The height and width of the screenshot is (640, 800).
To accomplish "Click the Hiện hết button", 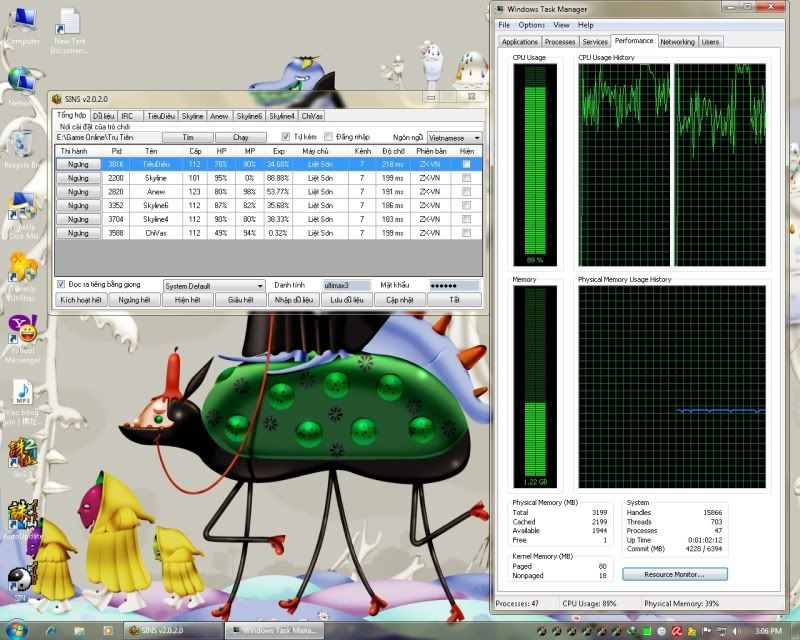I will 187,300.
